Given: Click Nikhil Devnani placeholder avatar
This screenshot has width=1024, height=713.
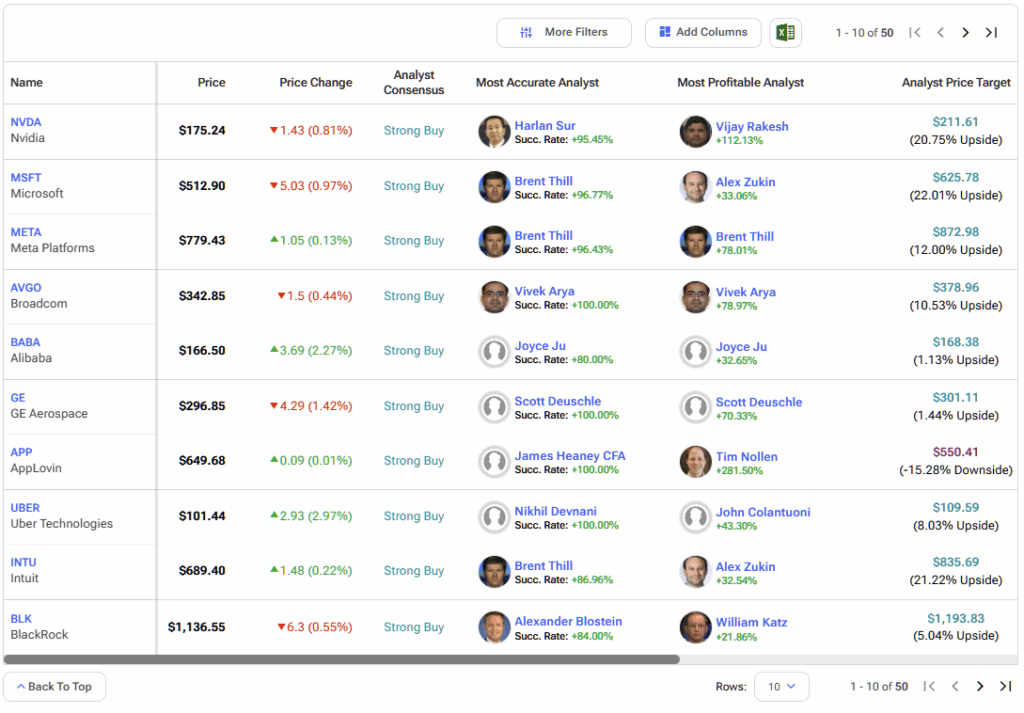Looking at the screenshot, I should [494, 517].
